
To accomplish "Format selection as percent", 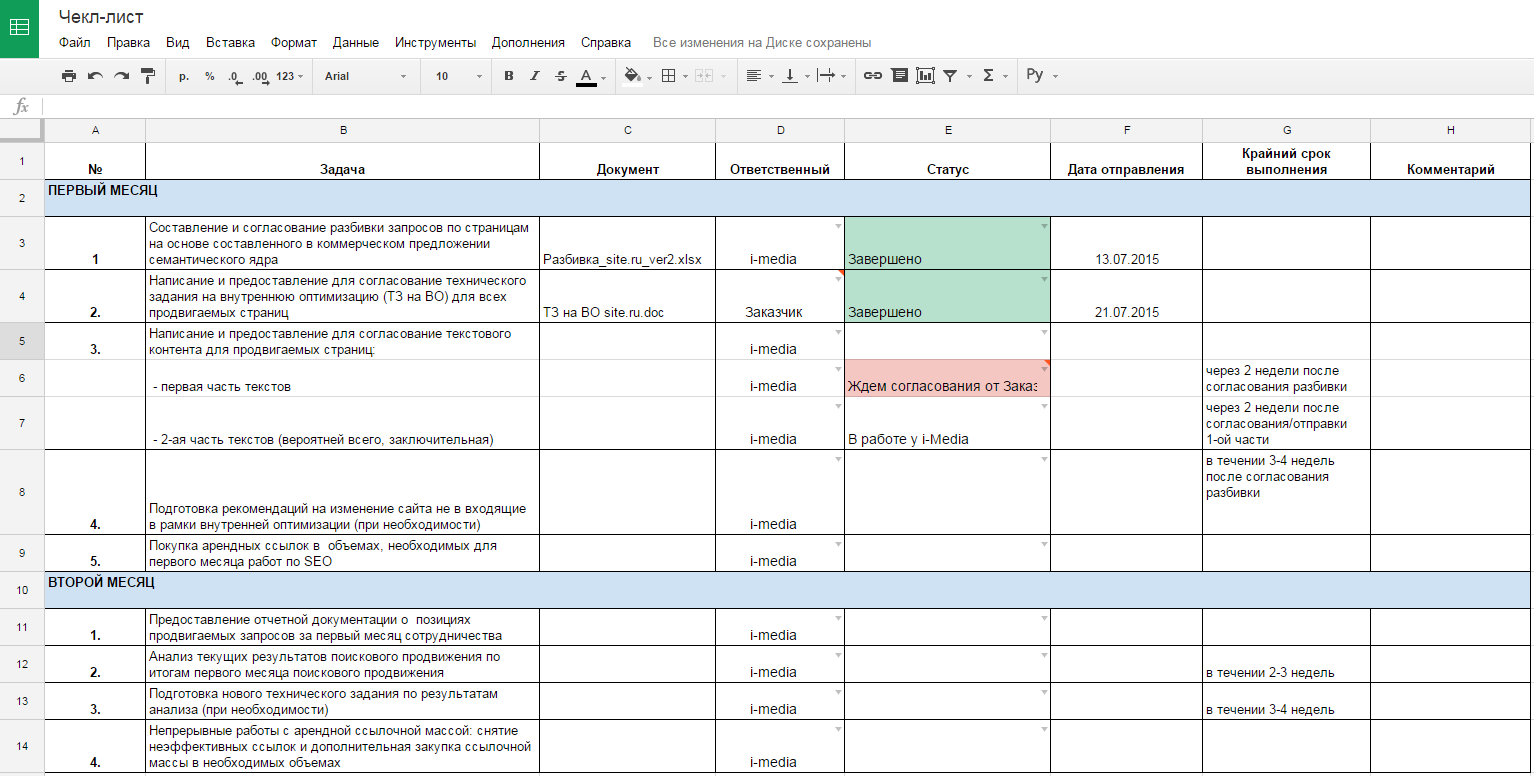I will click(209, 76).
